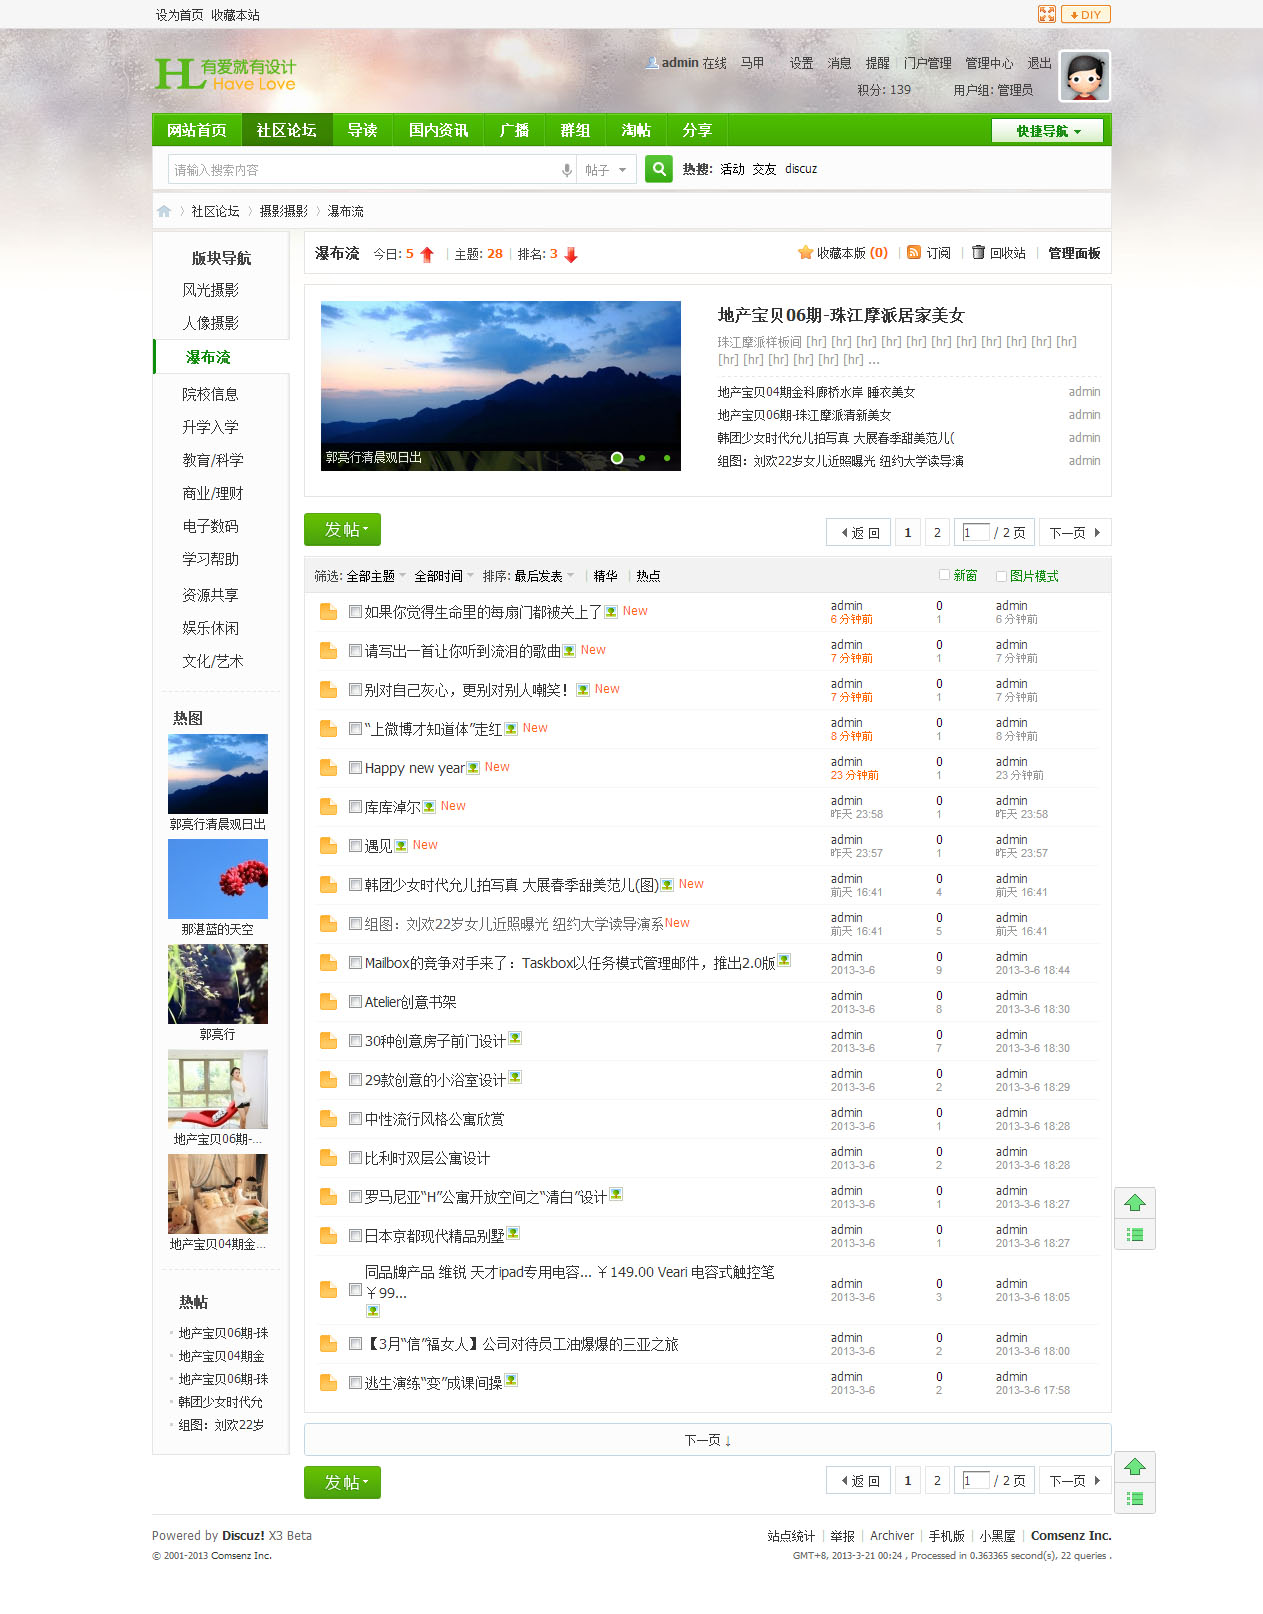Viewport: 1263px width, 1614px height.
Task: Click the upper green scroll-to-top arrow icon
Action: pos(1135,1203)
